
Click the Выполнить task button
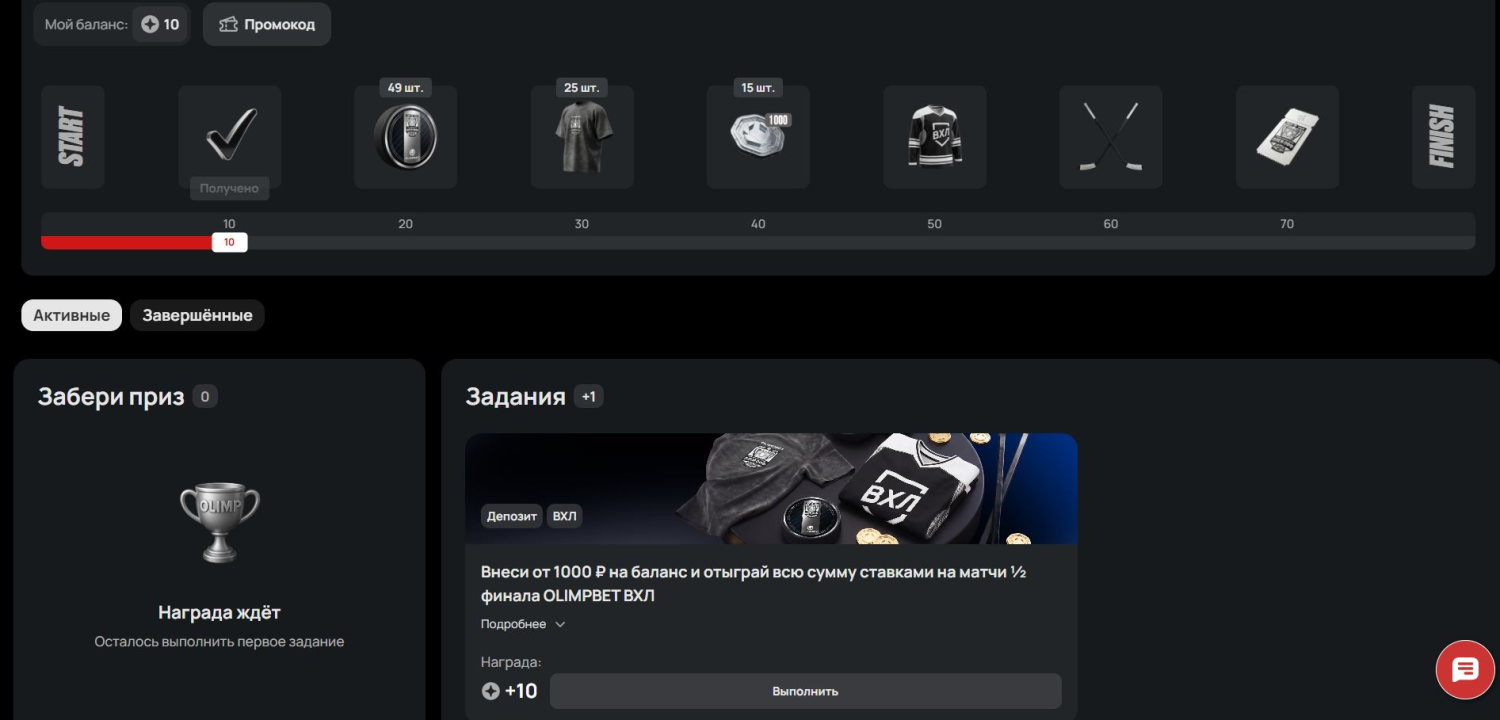(805, 691)
